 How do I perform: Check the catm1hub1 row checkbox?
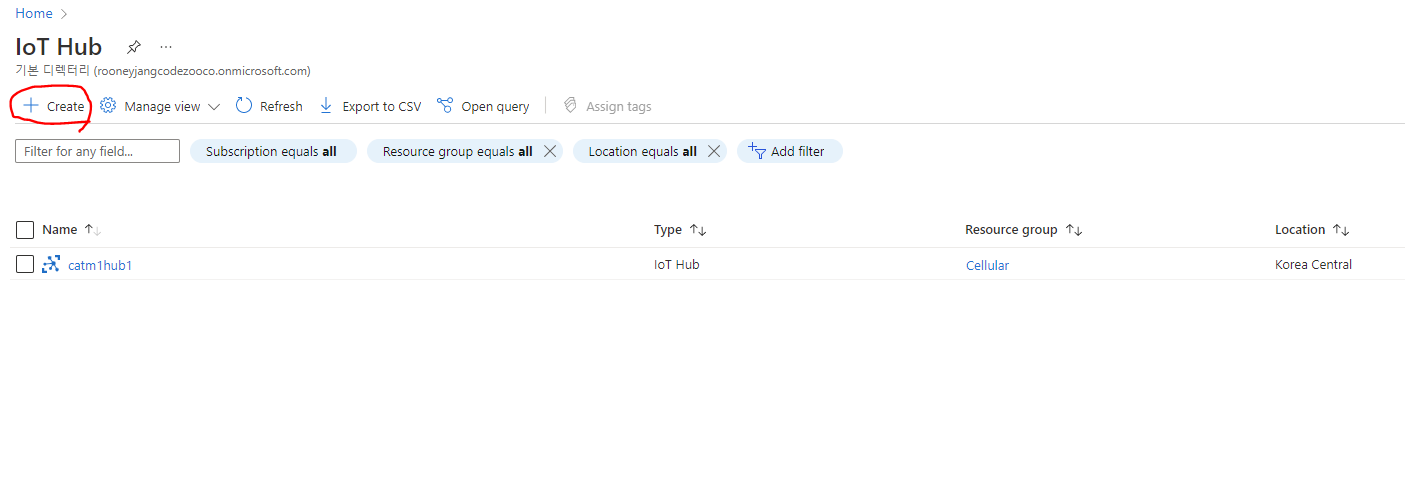(25, 264)
